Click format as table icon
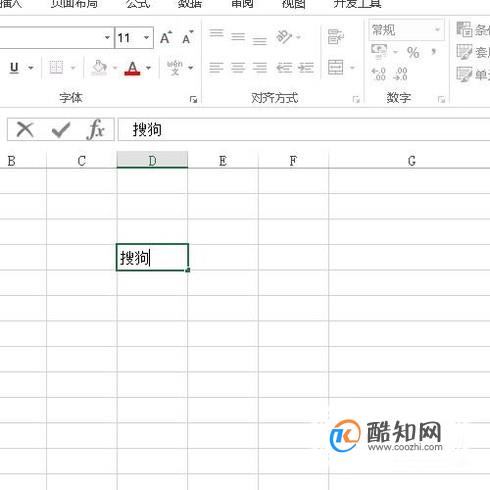 (464, 52)
